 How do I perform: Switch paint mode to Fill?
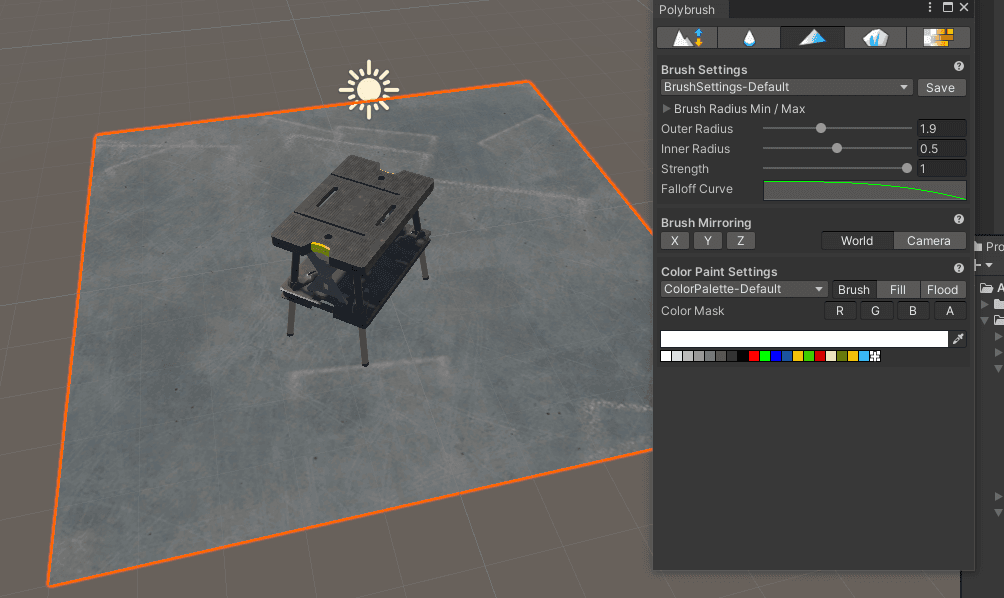pos(898,289)
